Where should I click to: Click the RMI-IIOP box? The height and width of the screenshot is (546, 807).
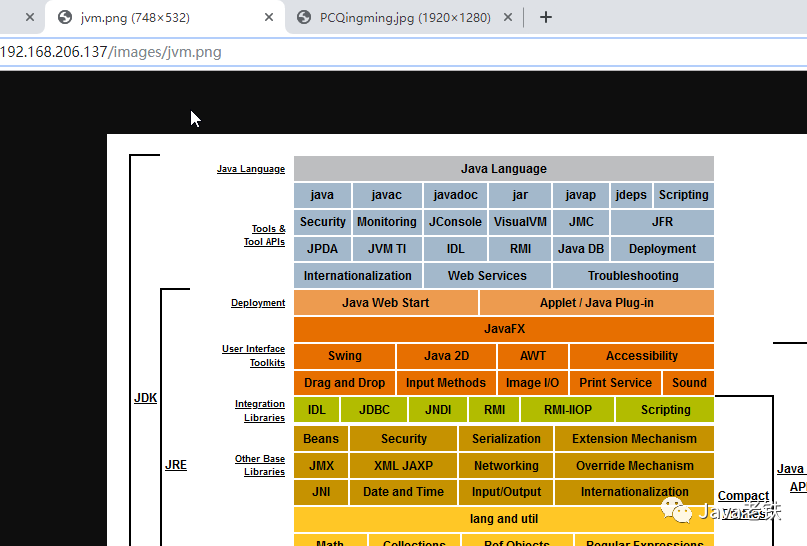coord(568,410)
